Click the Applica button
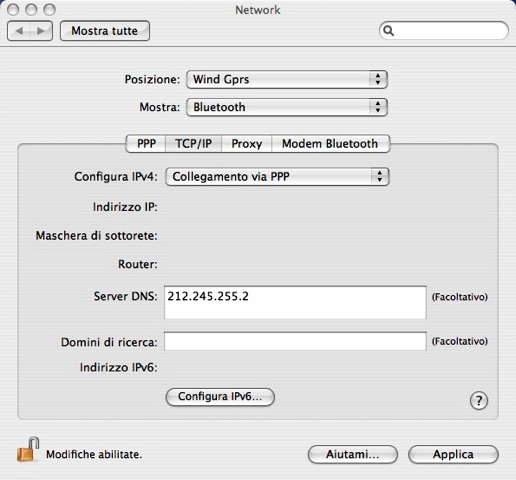The height and width of the screenshot is (480, 516). coord(453,454)
